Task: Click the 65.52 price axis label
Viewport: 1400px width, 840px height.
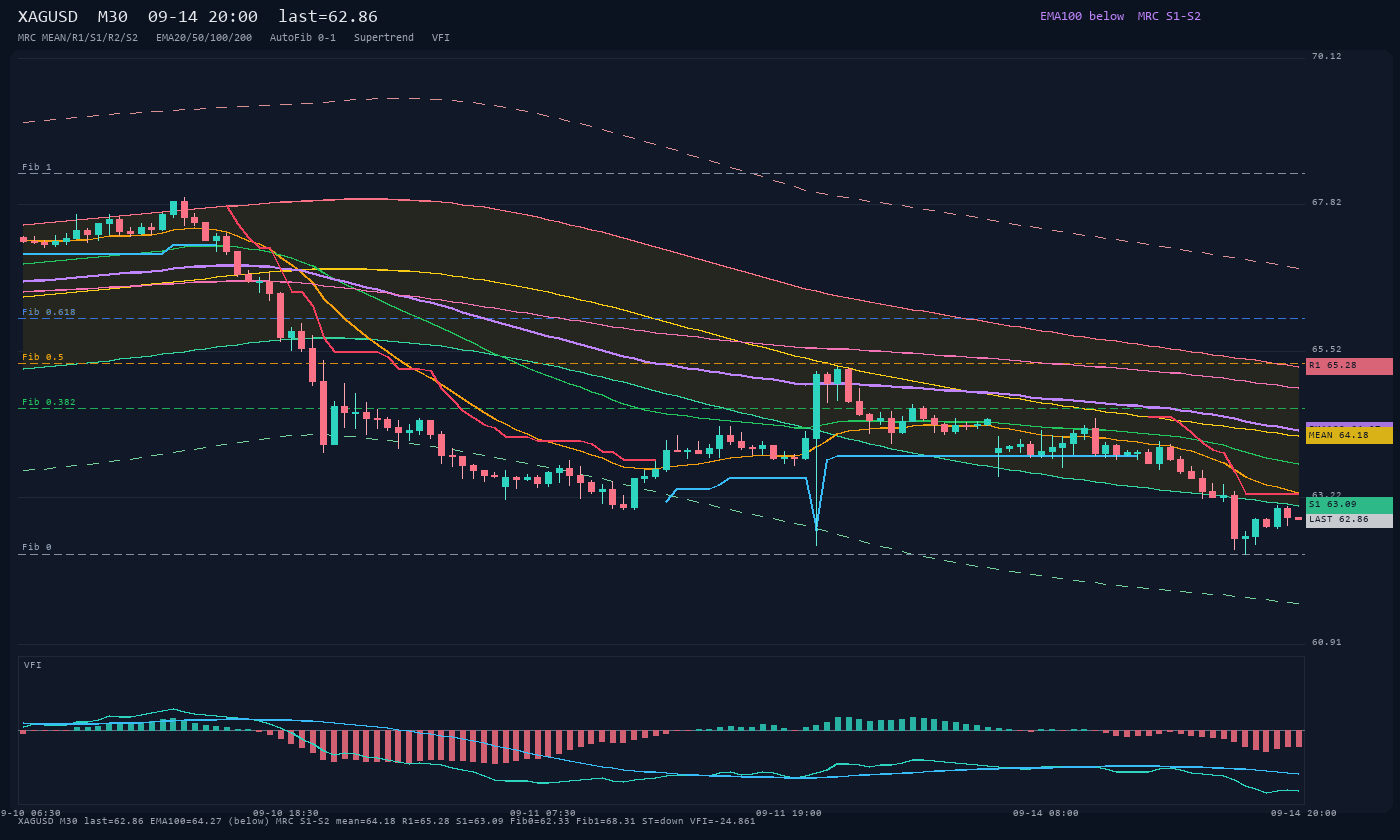Action: click(x=1327, y=349)
